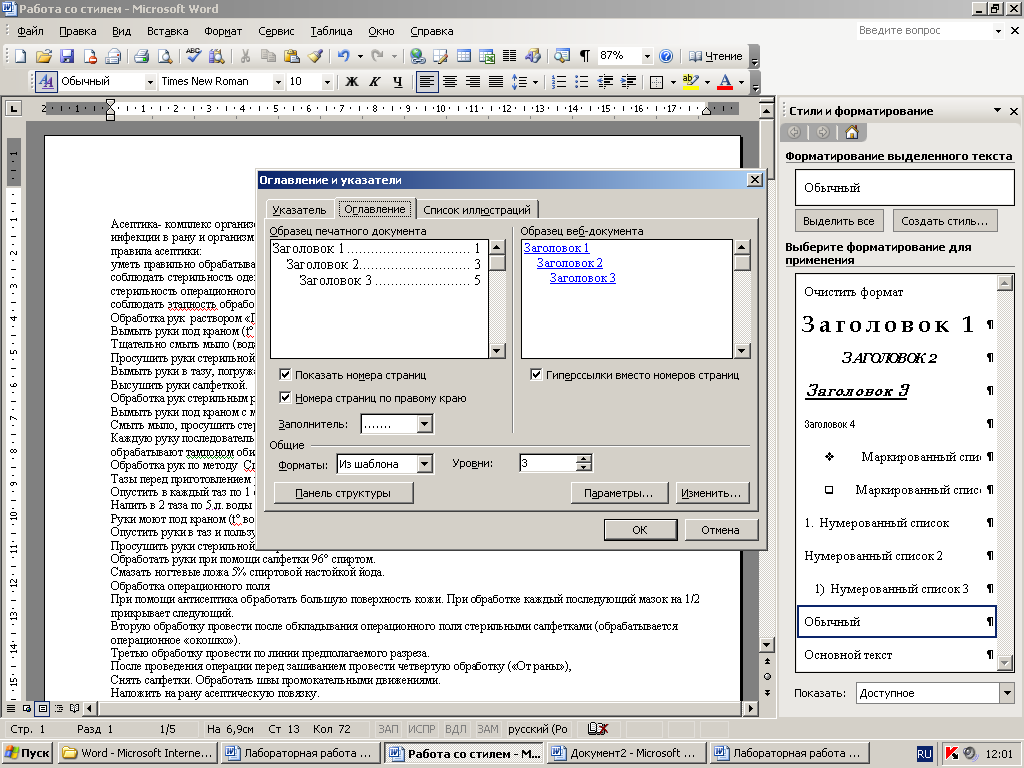Open the Пуск start button
The width and height of the screenshot is (1024, 768).
(x=27, y=753)
